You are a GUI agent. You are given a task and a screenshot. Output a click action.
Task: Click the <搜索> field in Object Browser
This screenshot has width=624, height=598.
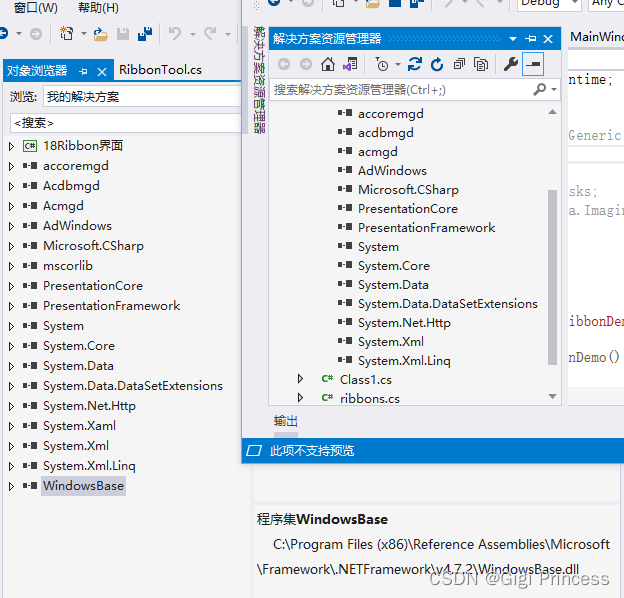coord(125,123)
